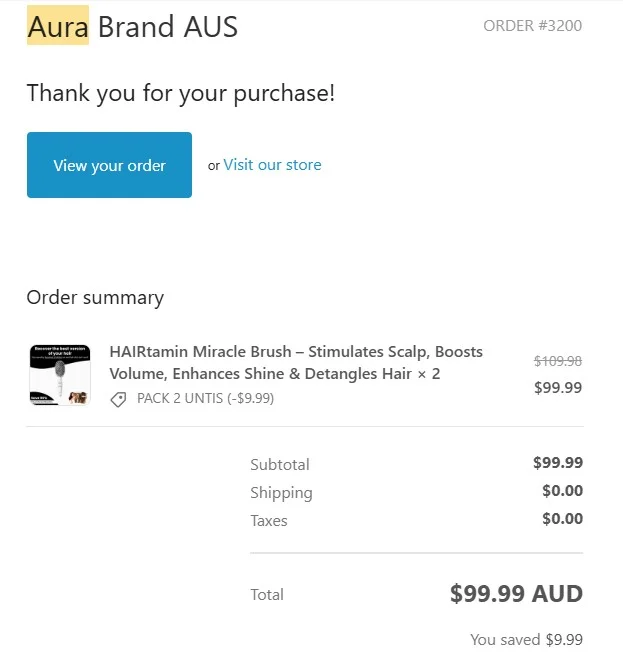
Task: Click the HAIRtamin Miracle Brush product title
Action: (x=295, y=363)
